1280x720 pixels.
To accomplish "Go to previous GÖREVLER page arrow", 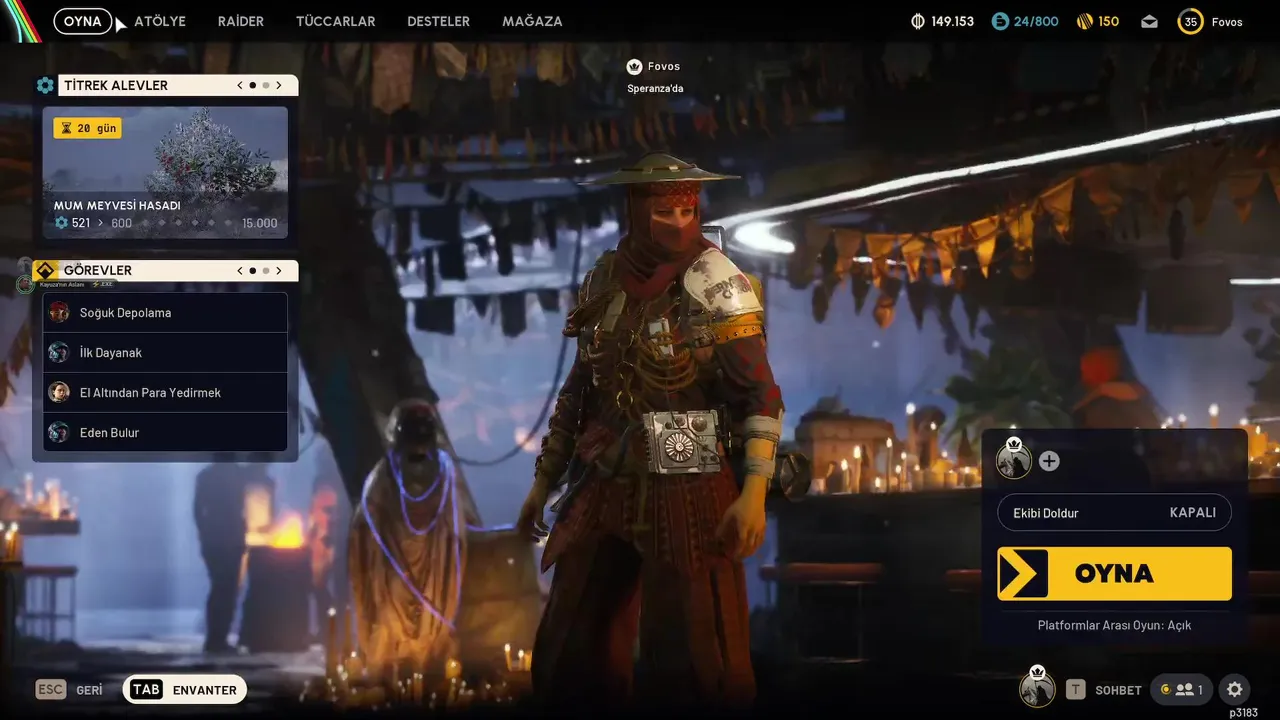I will (x=240, y=271).
